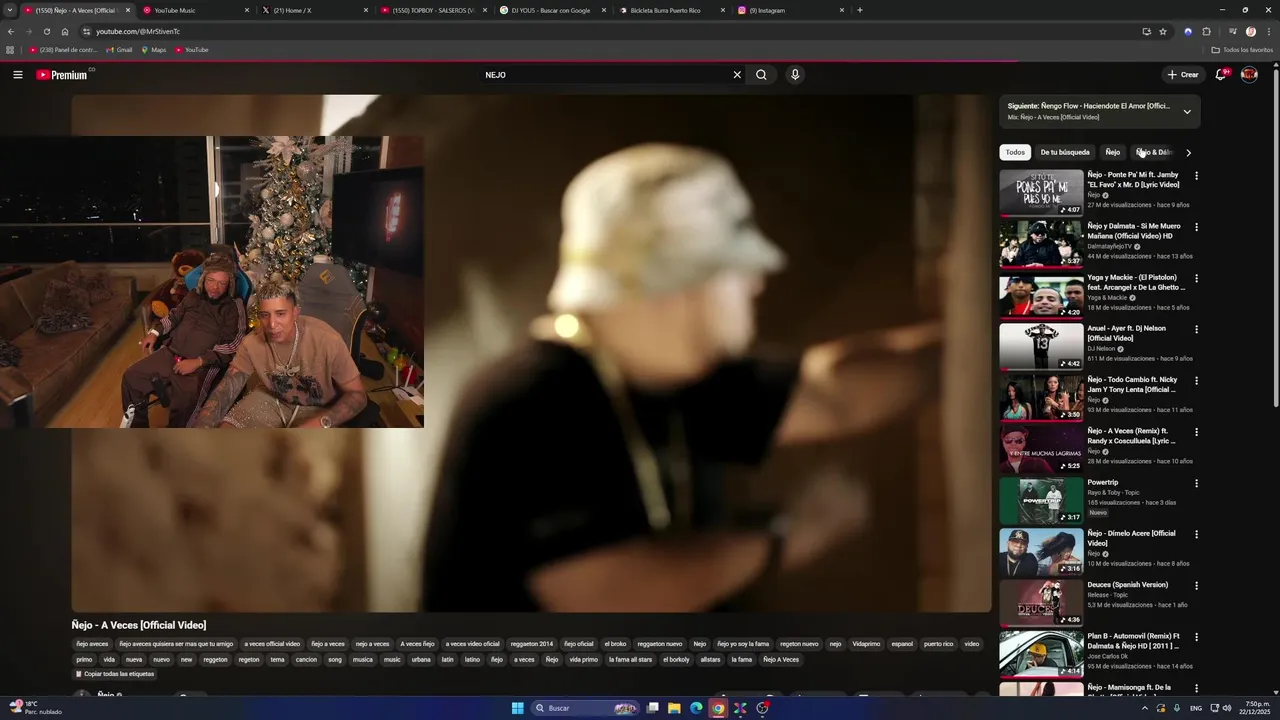Open options for Powertrip video

tap(1196, 483)
